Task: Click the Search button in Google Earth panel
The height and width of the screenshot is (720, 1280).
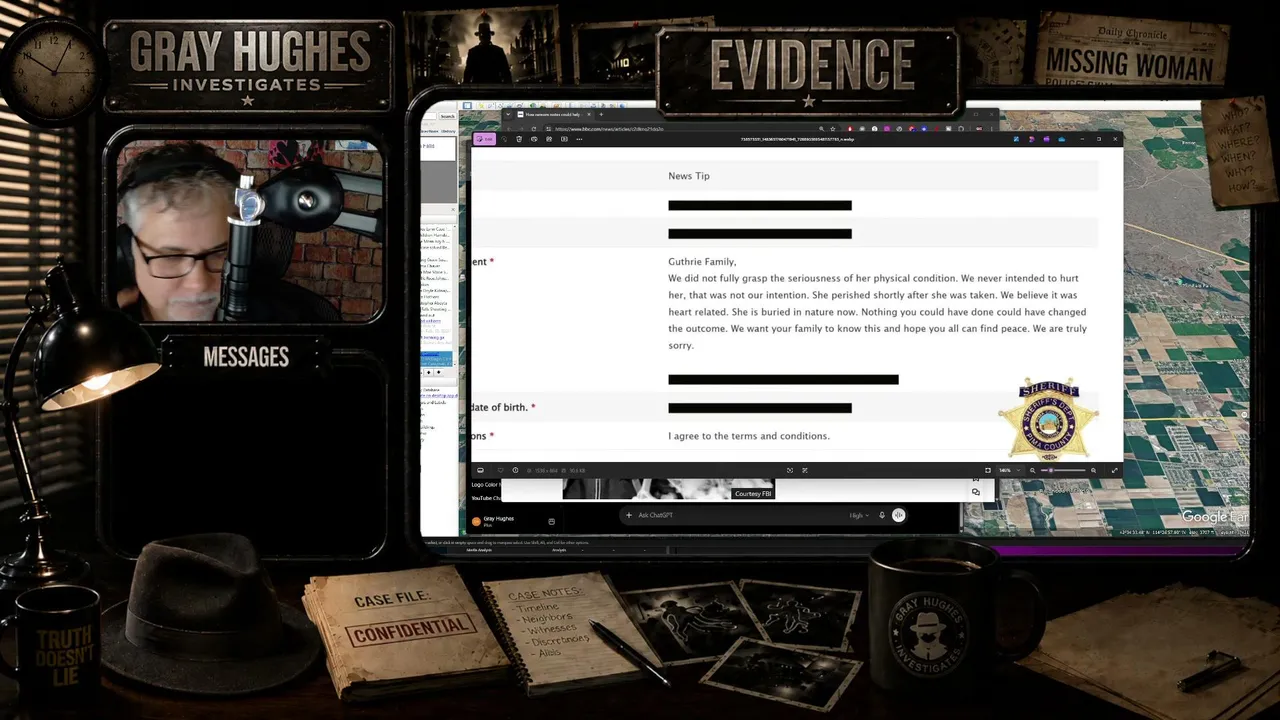Action: [447, 116]
